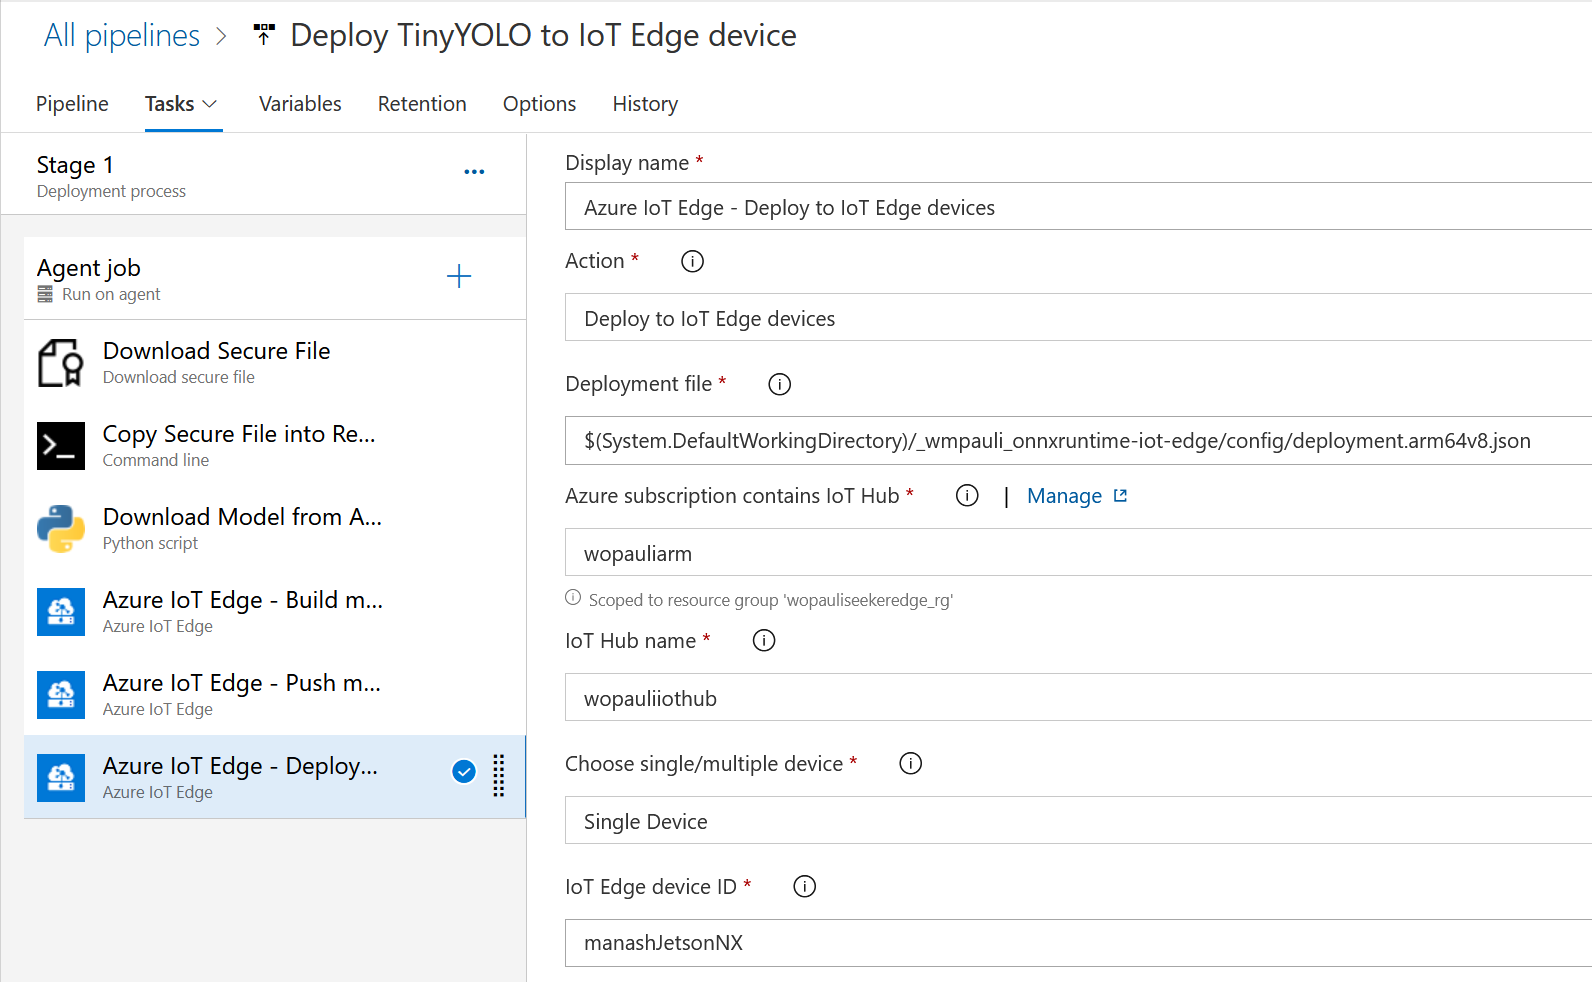Add a task to Agent job
This screenshot has width=1592, height=982.
(459, 276)
